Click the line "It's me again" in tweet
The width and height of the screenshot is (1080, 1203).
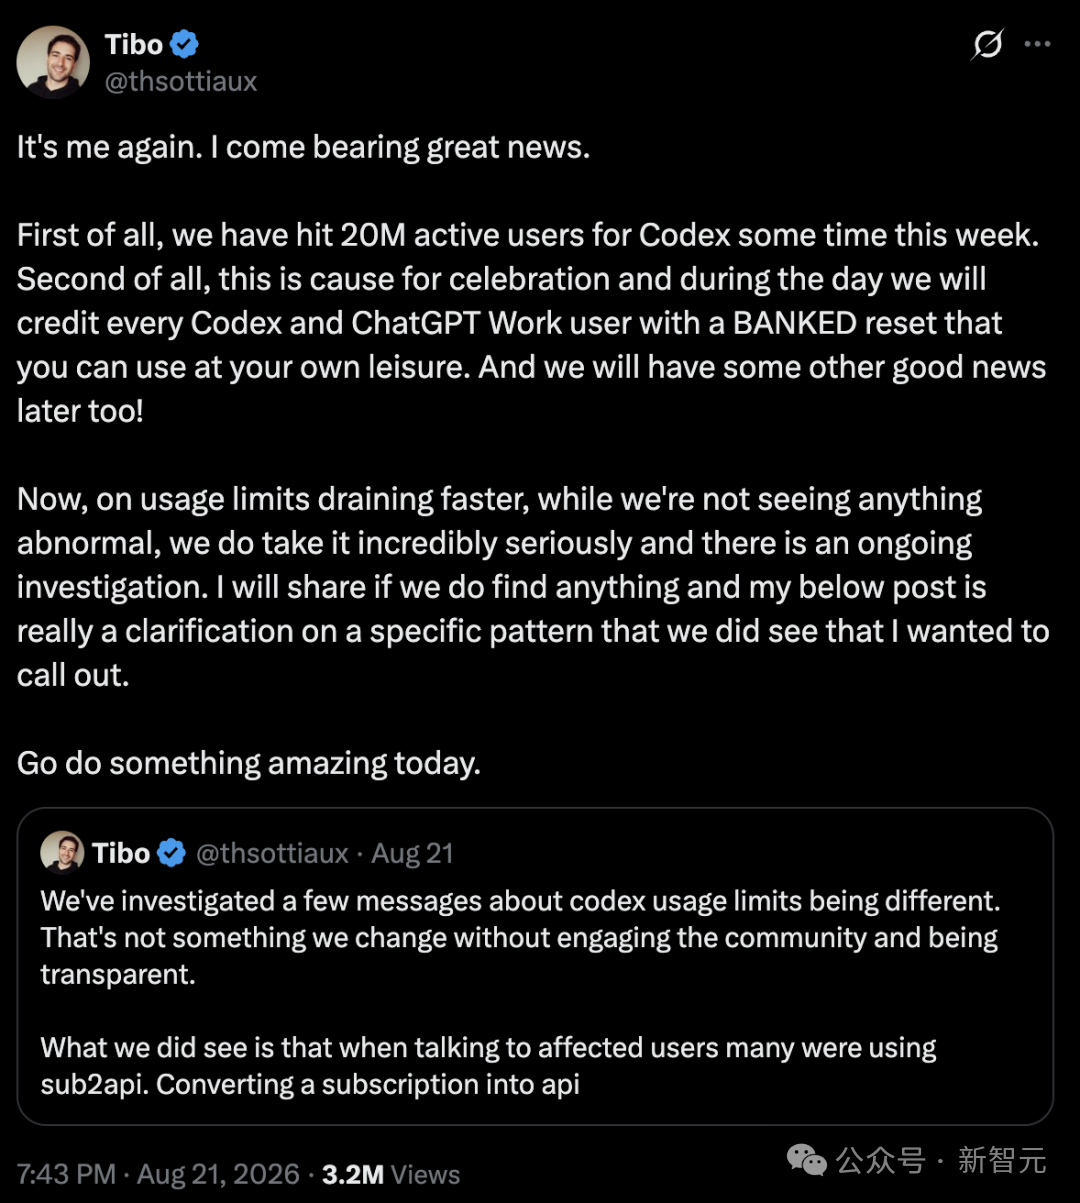304,147
